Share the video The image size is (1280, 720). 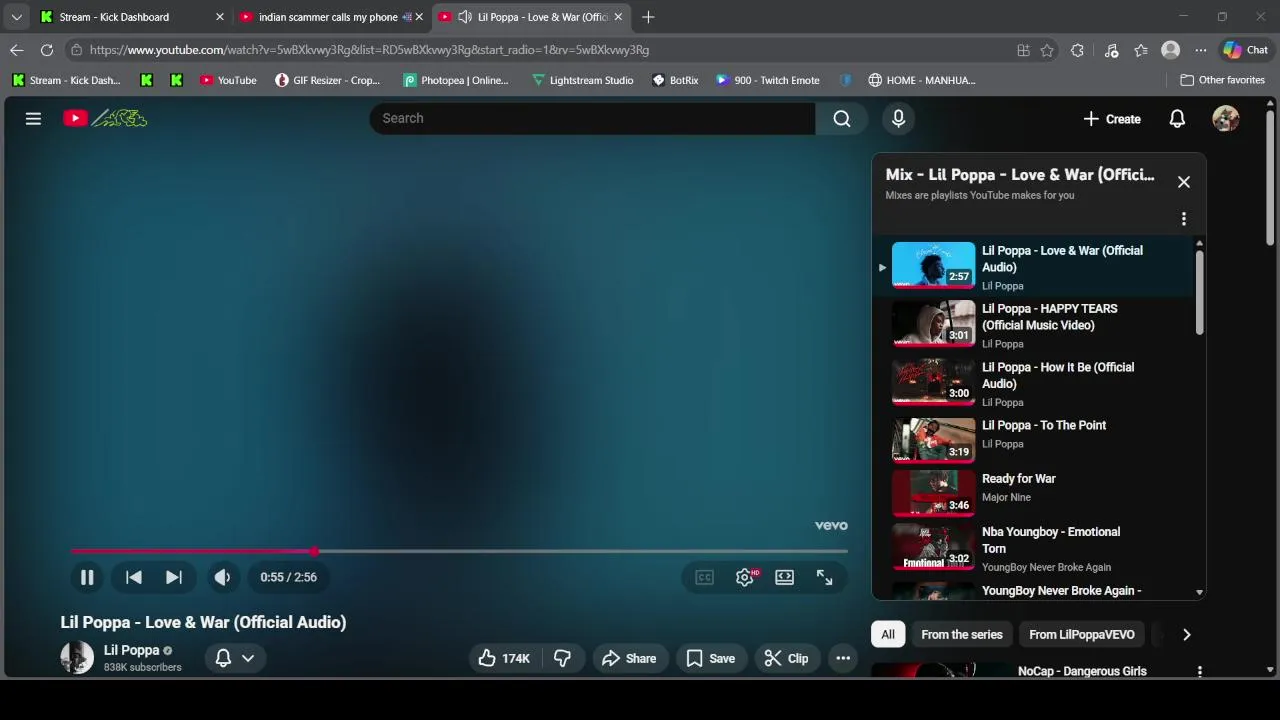[629, 658]
